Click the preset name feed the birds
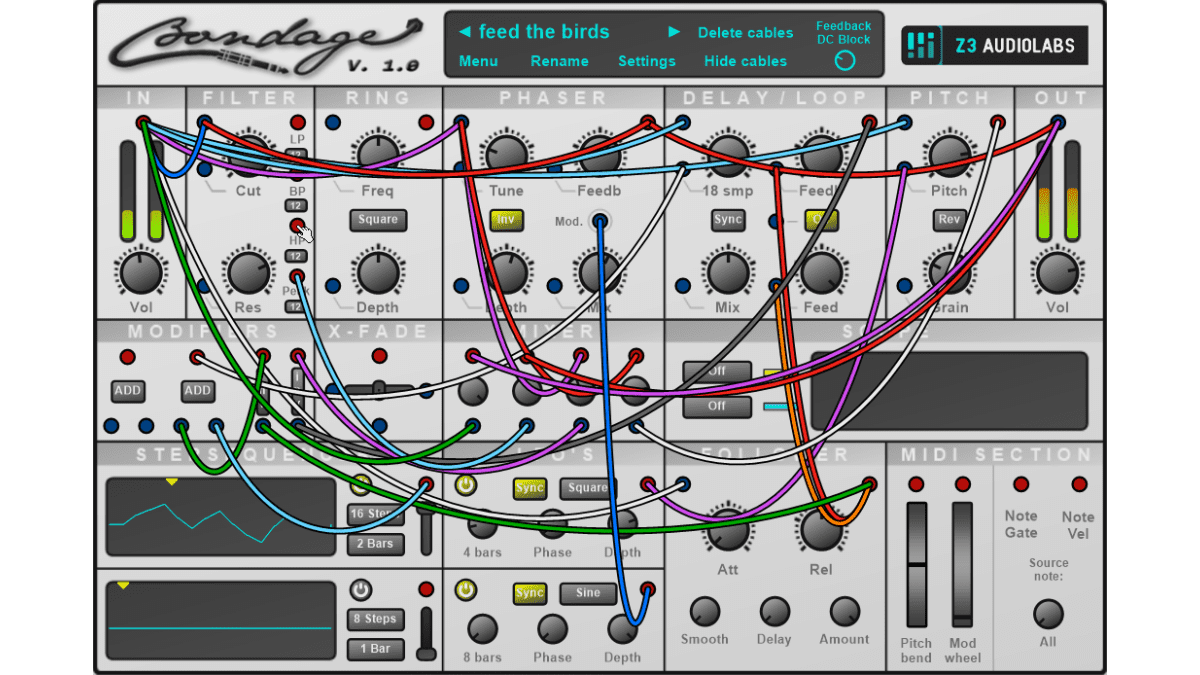Image resolution: width=1200 pixels, height=675 pixels. [x=544, y=32]
